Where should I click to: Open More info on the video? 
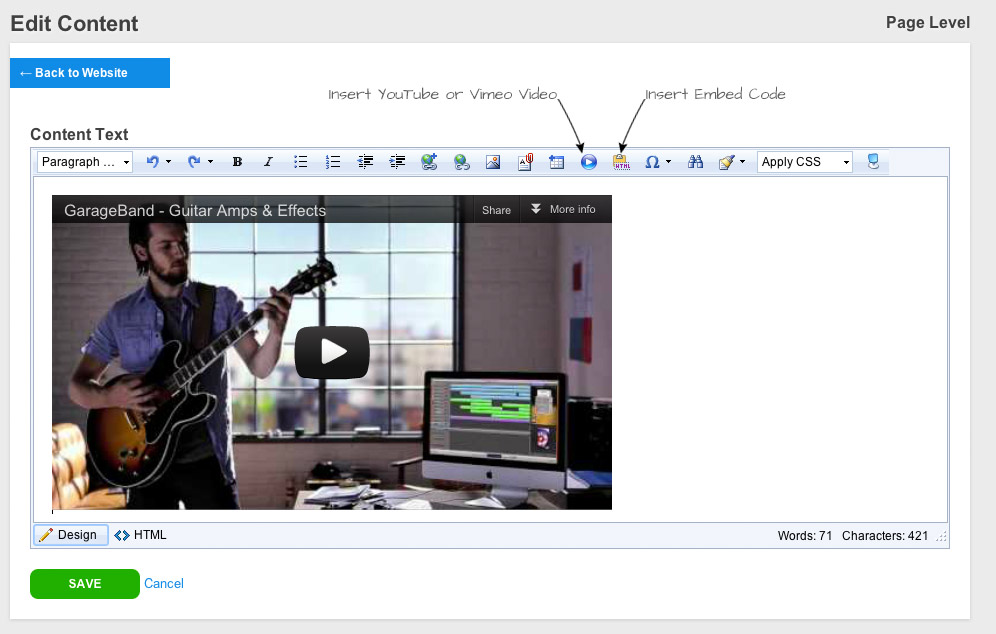(565, 210)
